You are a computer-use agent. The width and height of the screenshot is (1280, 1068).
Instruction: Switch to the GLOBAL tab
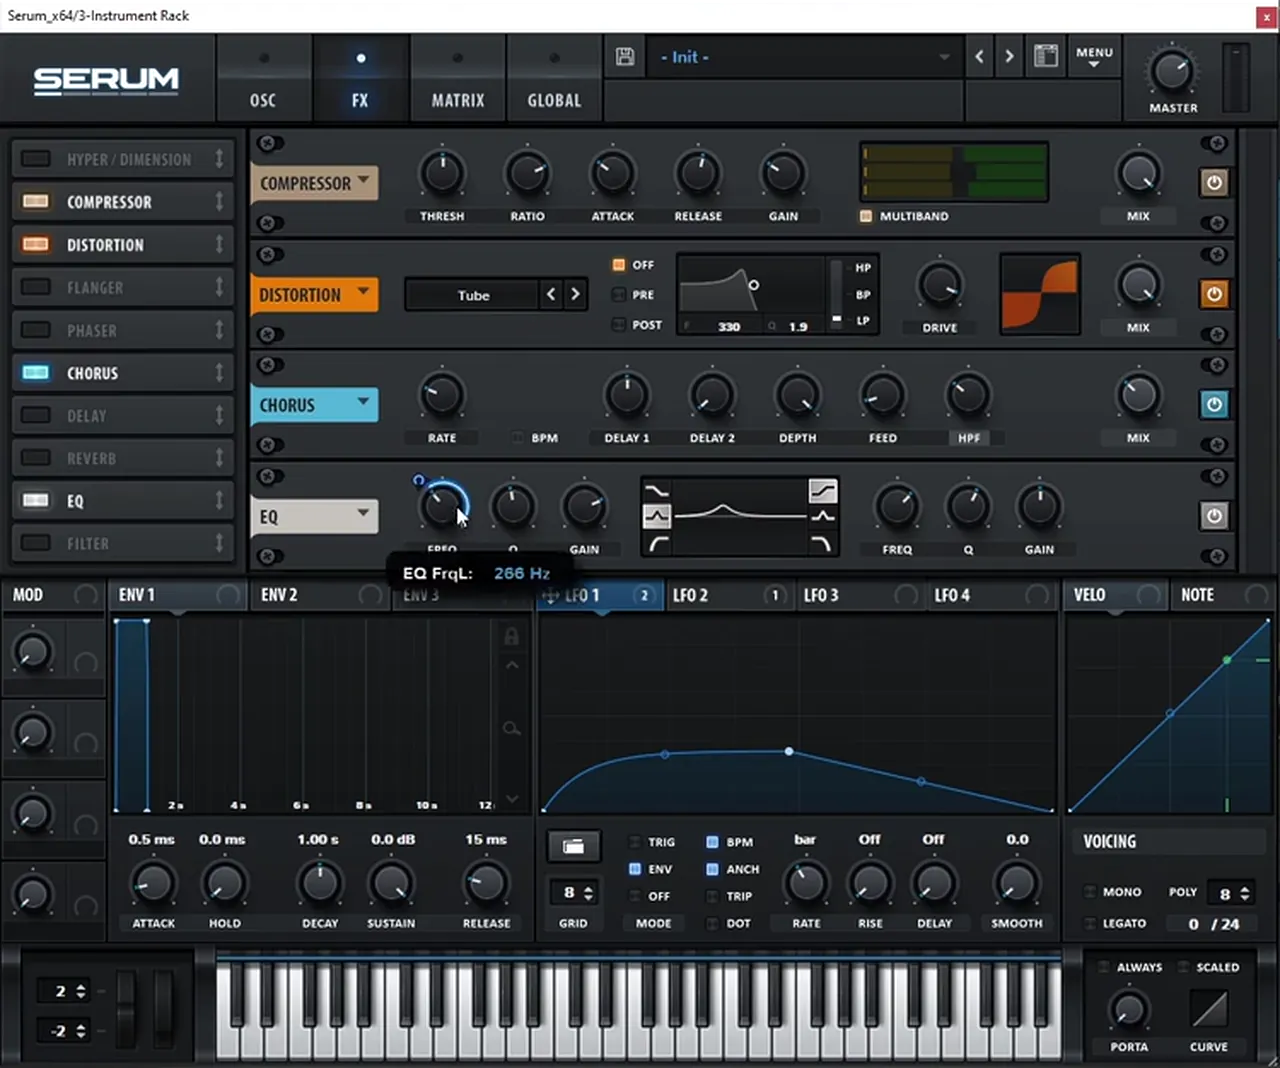point(554,100)
